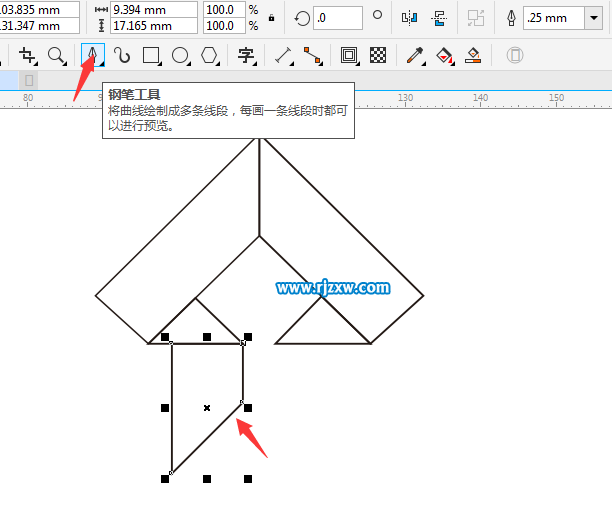Click the rotation angle icon
Viewport: 612px width, 527px height.
302,18
